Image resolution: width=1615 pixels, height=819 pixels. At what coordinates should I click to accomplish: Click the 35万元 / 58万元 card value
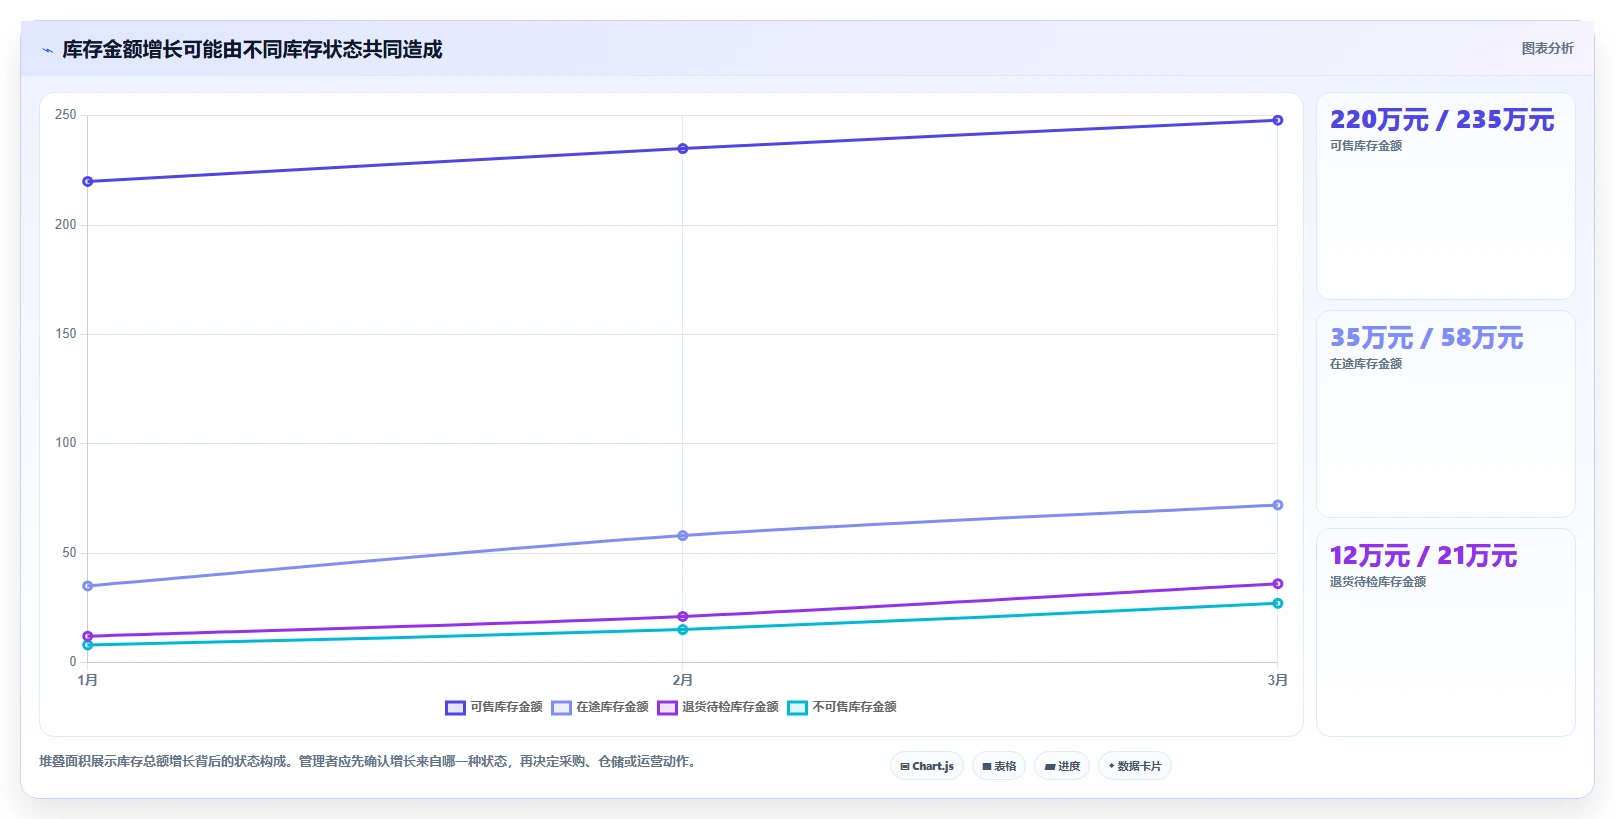(x=1426, y=338)
